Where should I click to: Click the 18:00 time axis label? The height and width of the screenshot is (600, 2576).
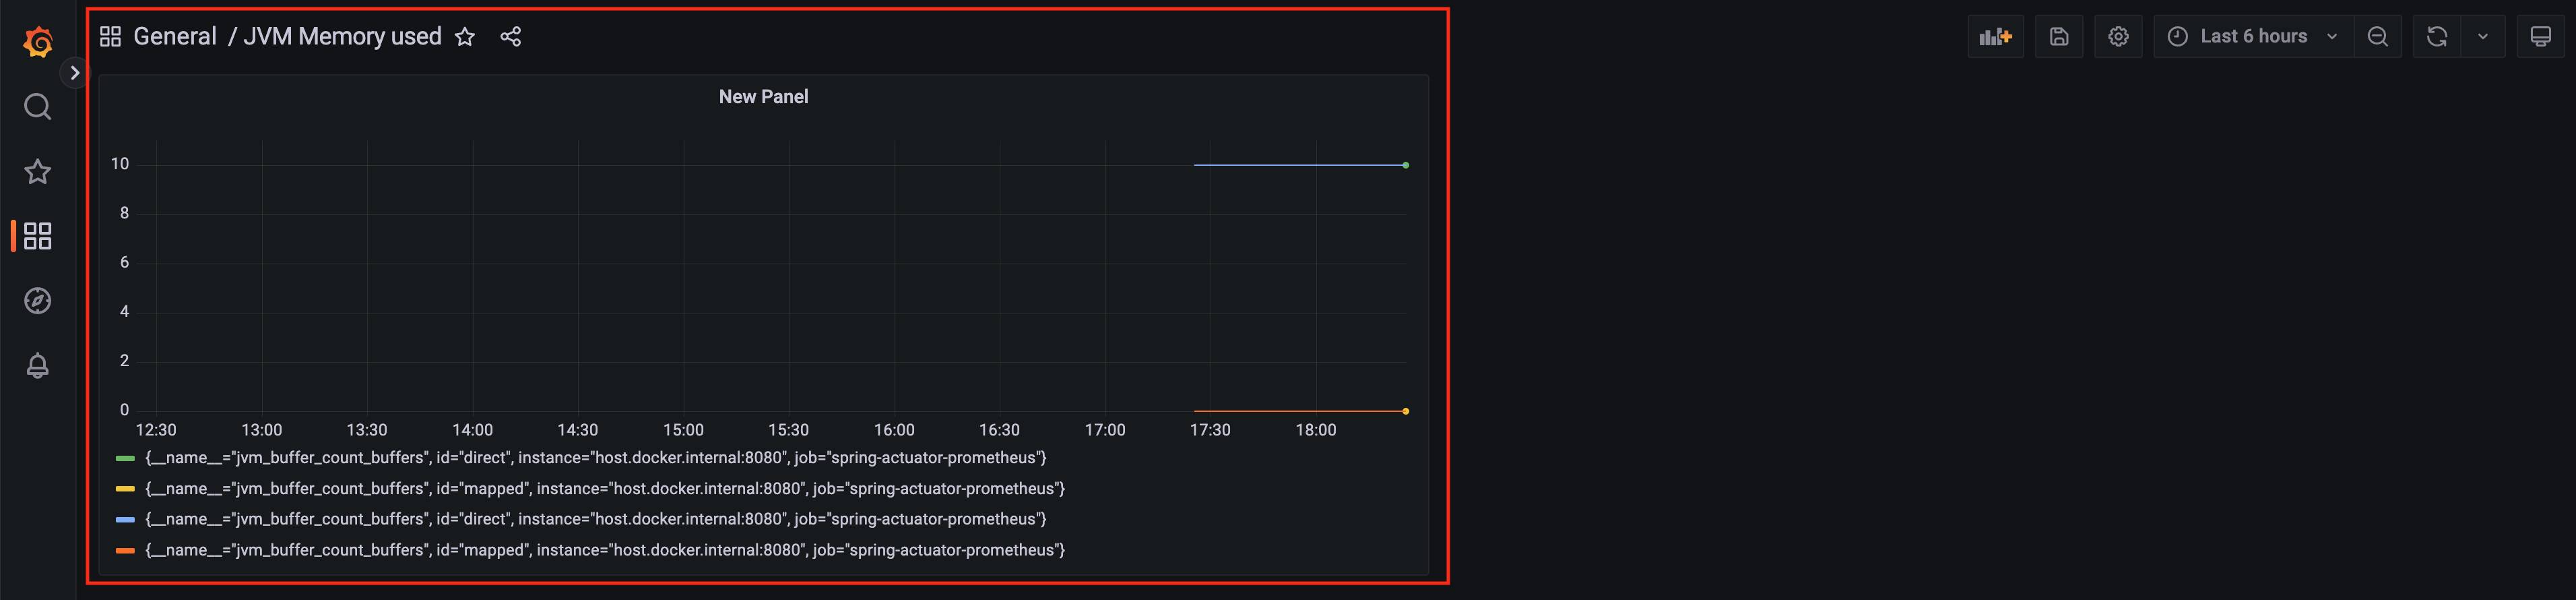tap(1316, 430)
